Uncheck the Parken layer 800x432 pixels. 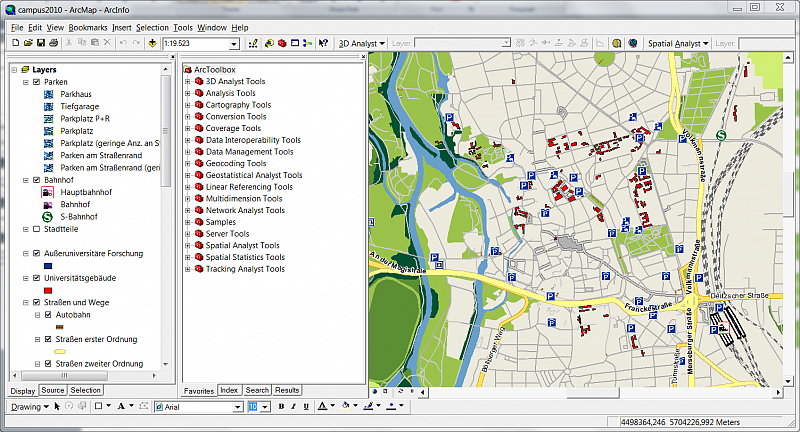[36, 82]
